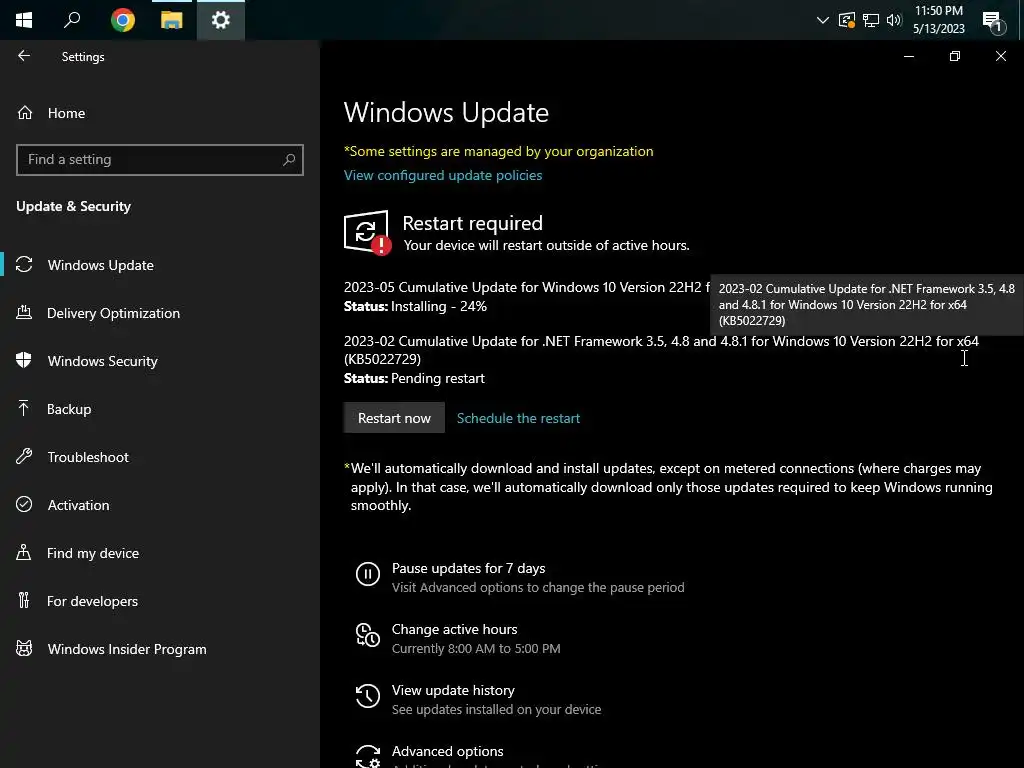The image size is (1024, 768).
Task: Open the network tray icon
Action: (871, 20)
